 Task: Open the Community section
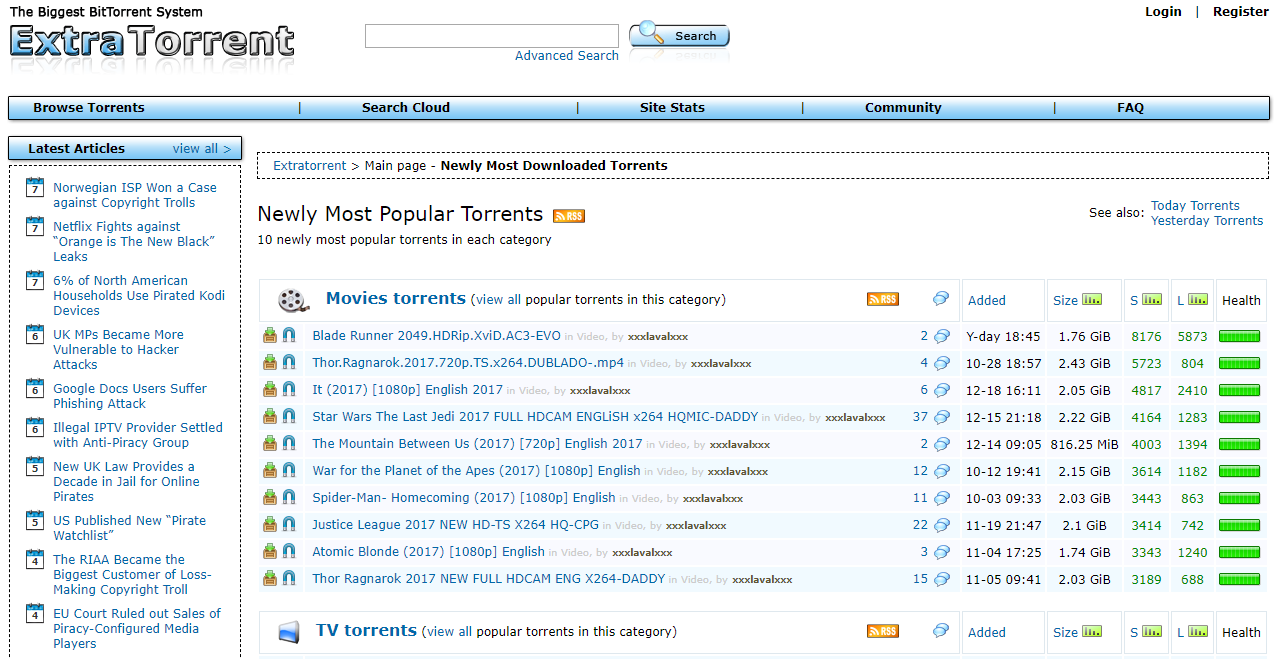coord(902,107)
